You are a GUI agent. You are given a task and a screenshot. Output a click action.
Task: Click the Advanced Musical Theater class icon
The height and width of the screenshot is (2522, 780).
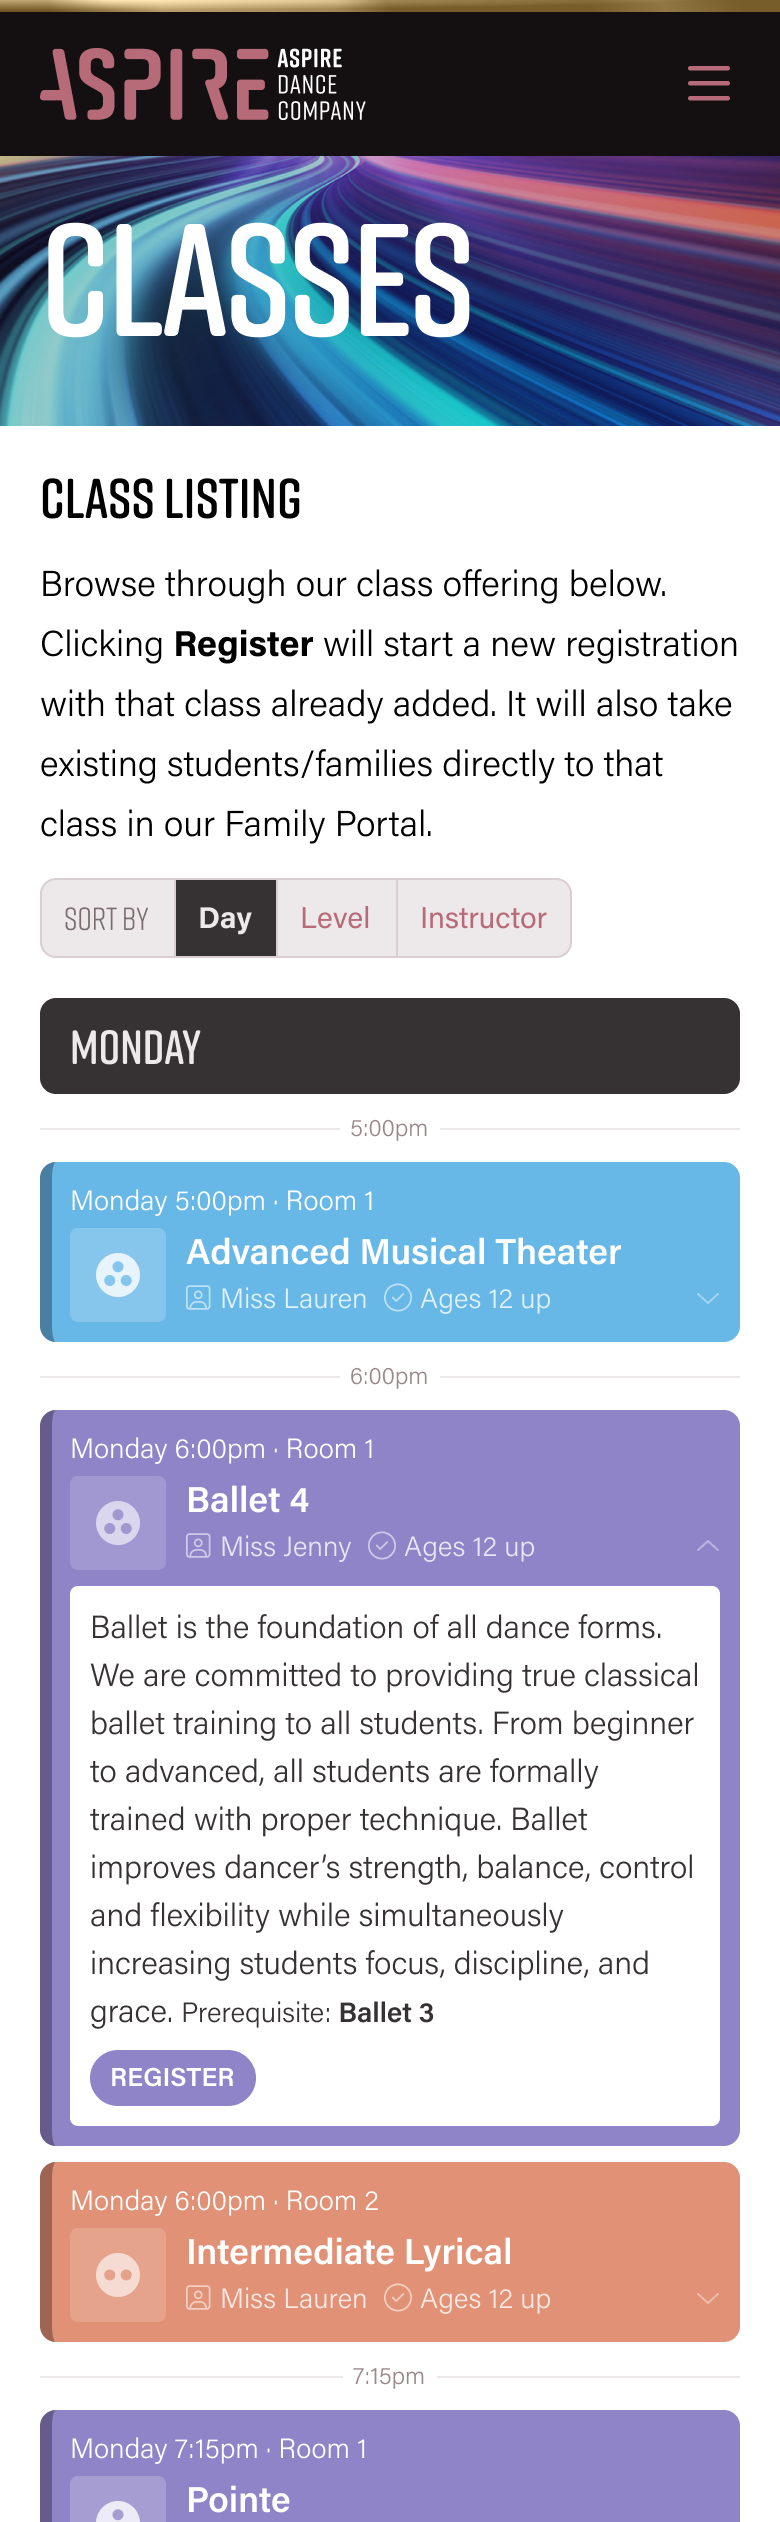(118, 1275)
